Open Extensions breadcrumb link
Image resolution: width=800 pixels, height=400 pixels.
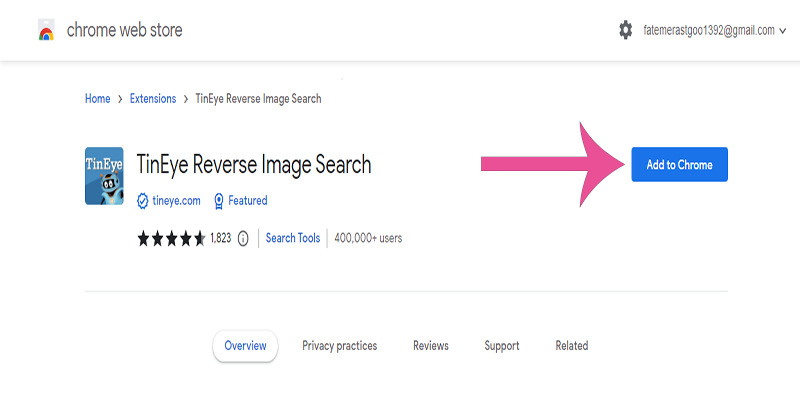tap(153, 99)
